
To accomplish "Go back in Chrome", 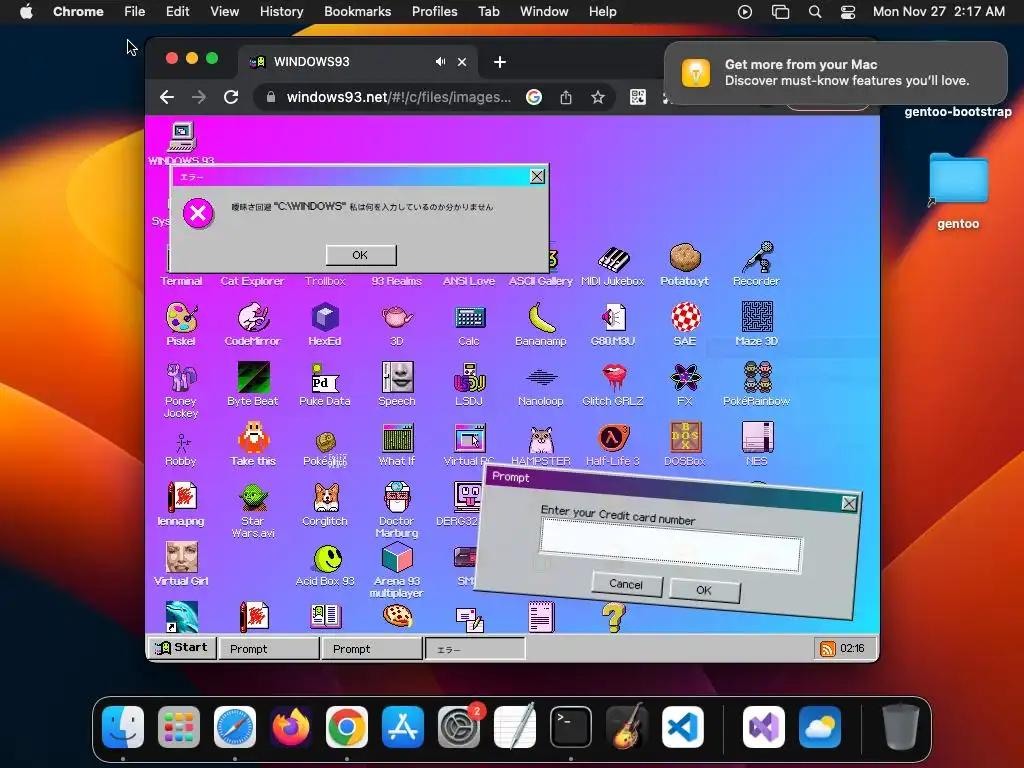I will 167,97.
